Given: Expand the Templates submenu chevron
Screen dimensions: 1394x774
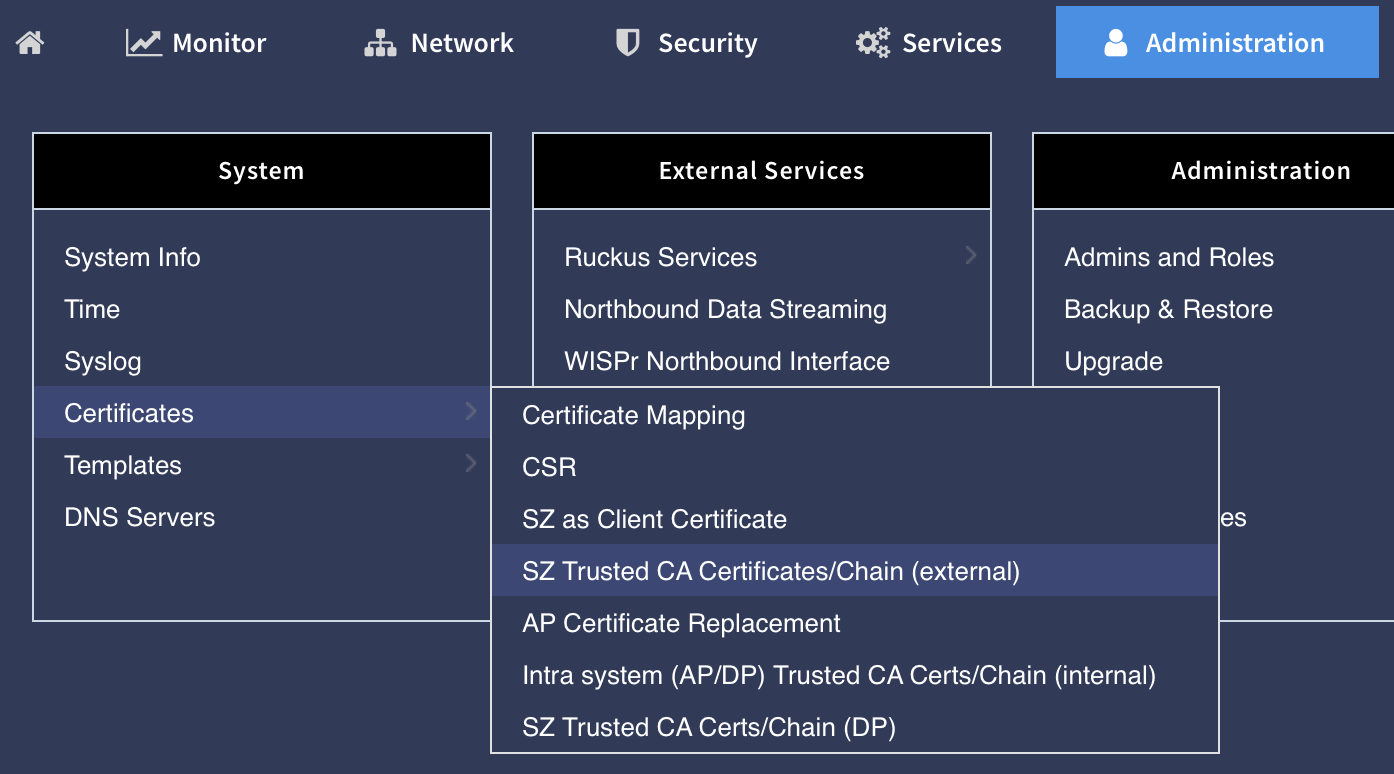Looking at the screenshot, I should pyautogui.click(x=470, y=463).
